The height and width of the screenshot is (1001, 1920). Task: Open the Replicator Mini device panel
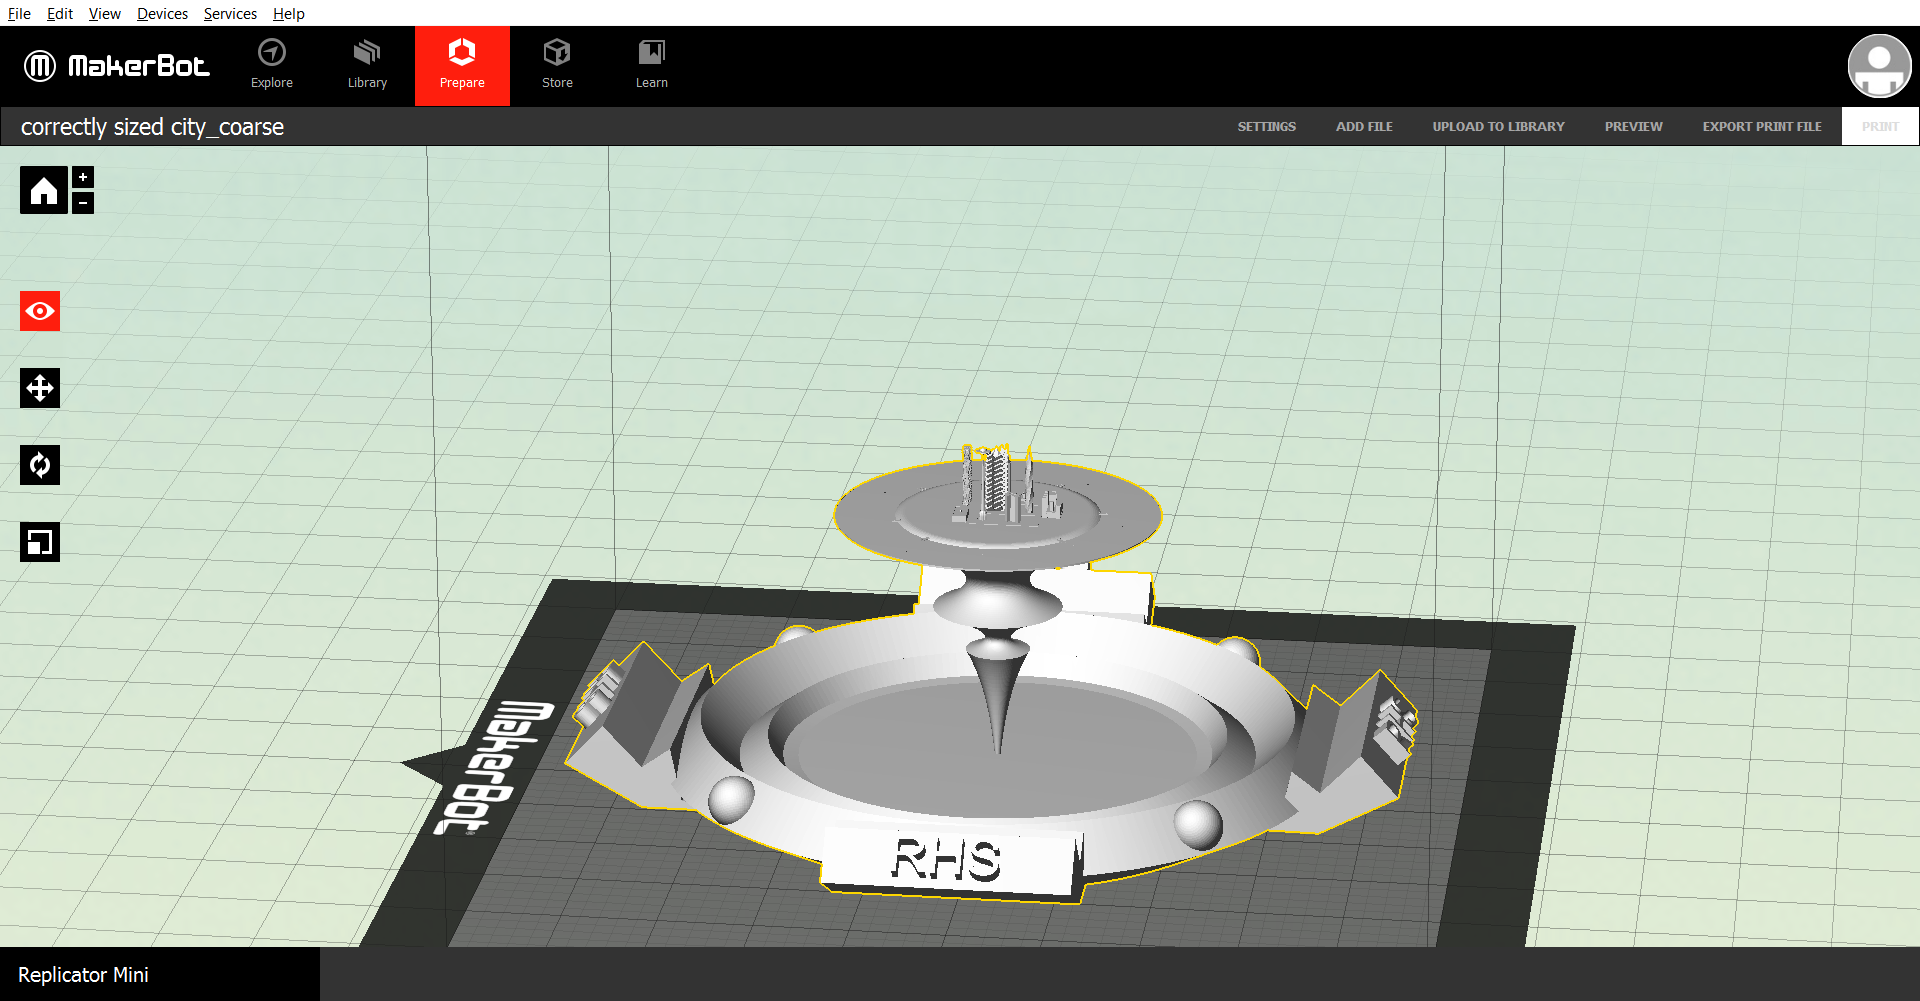tap(160, 974)
